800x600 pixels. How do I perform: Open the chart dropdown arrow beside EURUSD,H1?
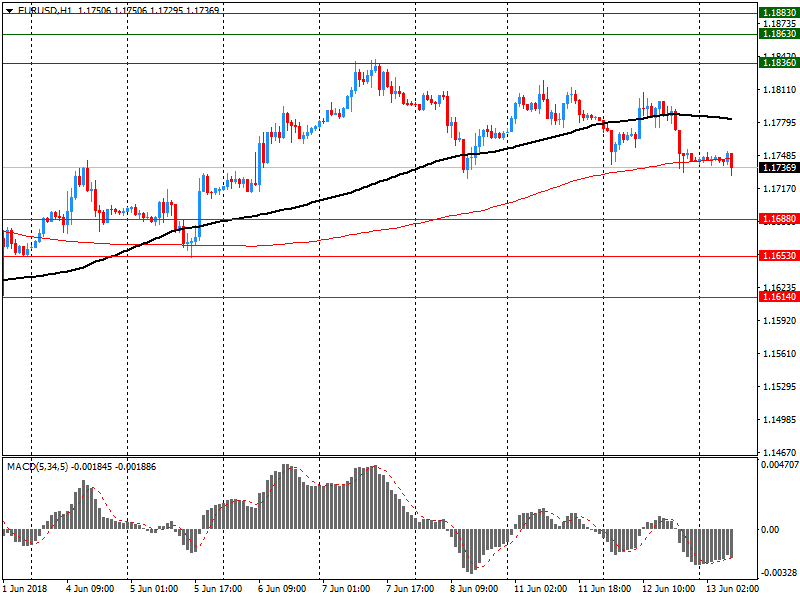point(9,9)
